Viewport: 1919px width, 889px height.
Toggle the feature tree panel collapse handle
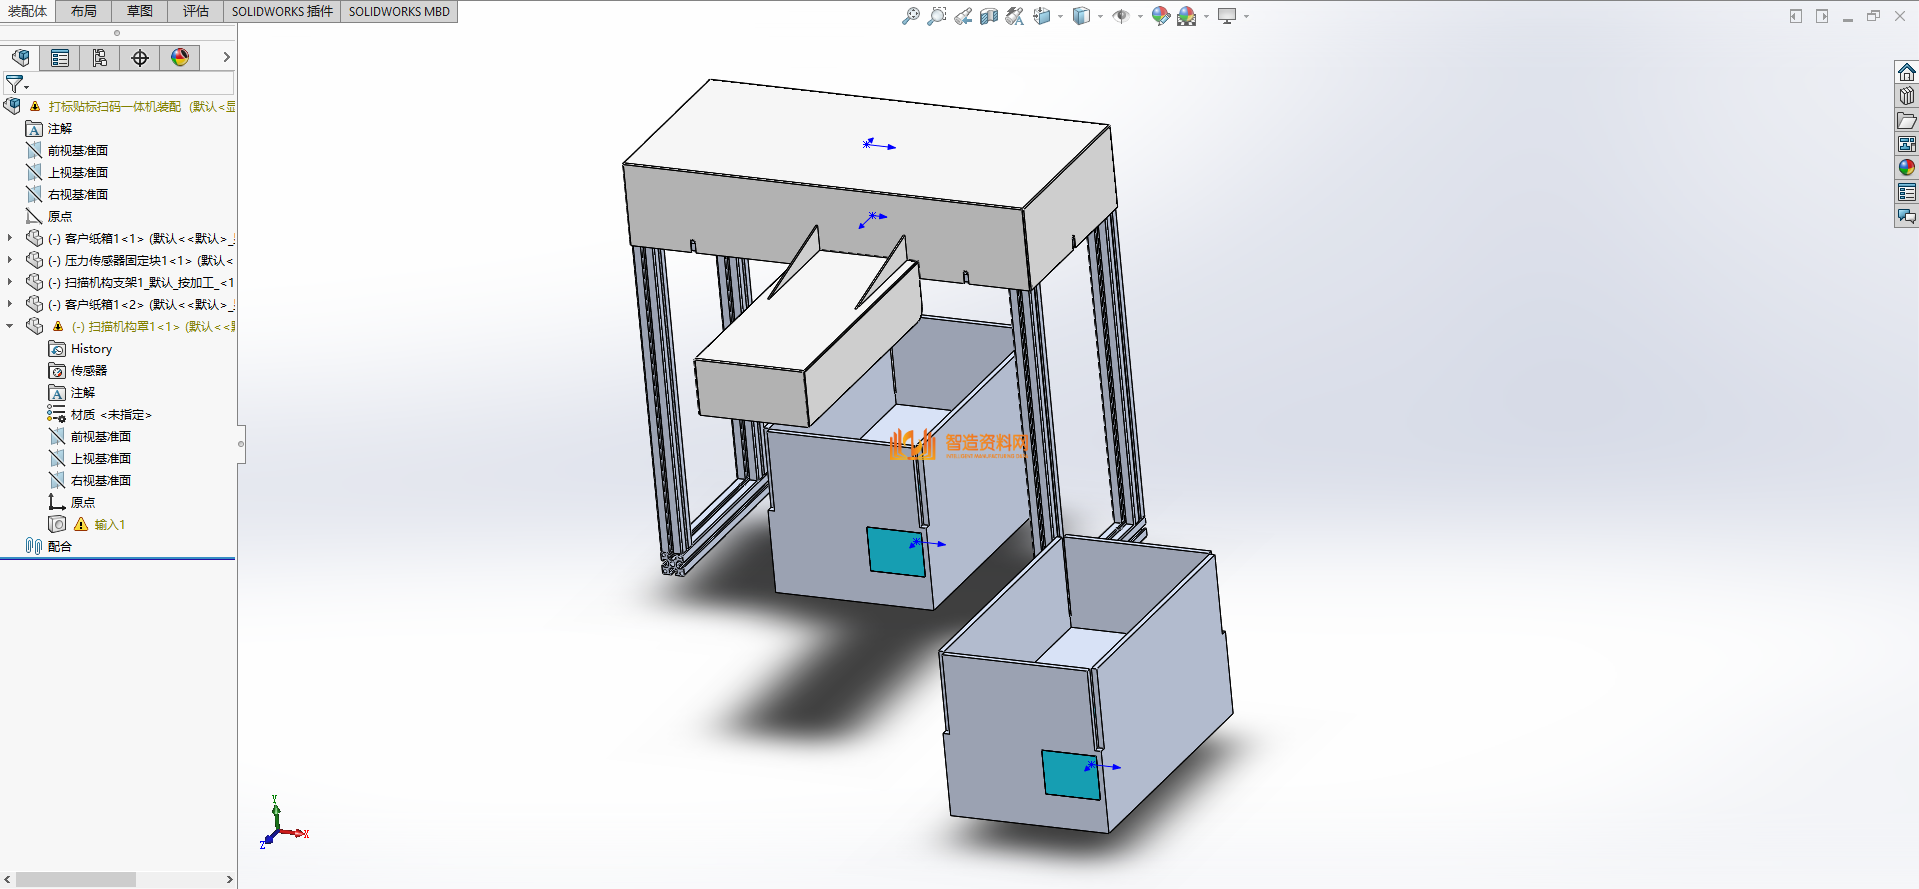click(x=241, y=443)
